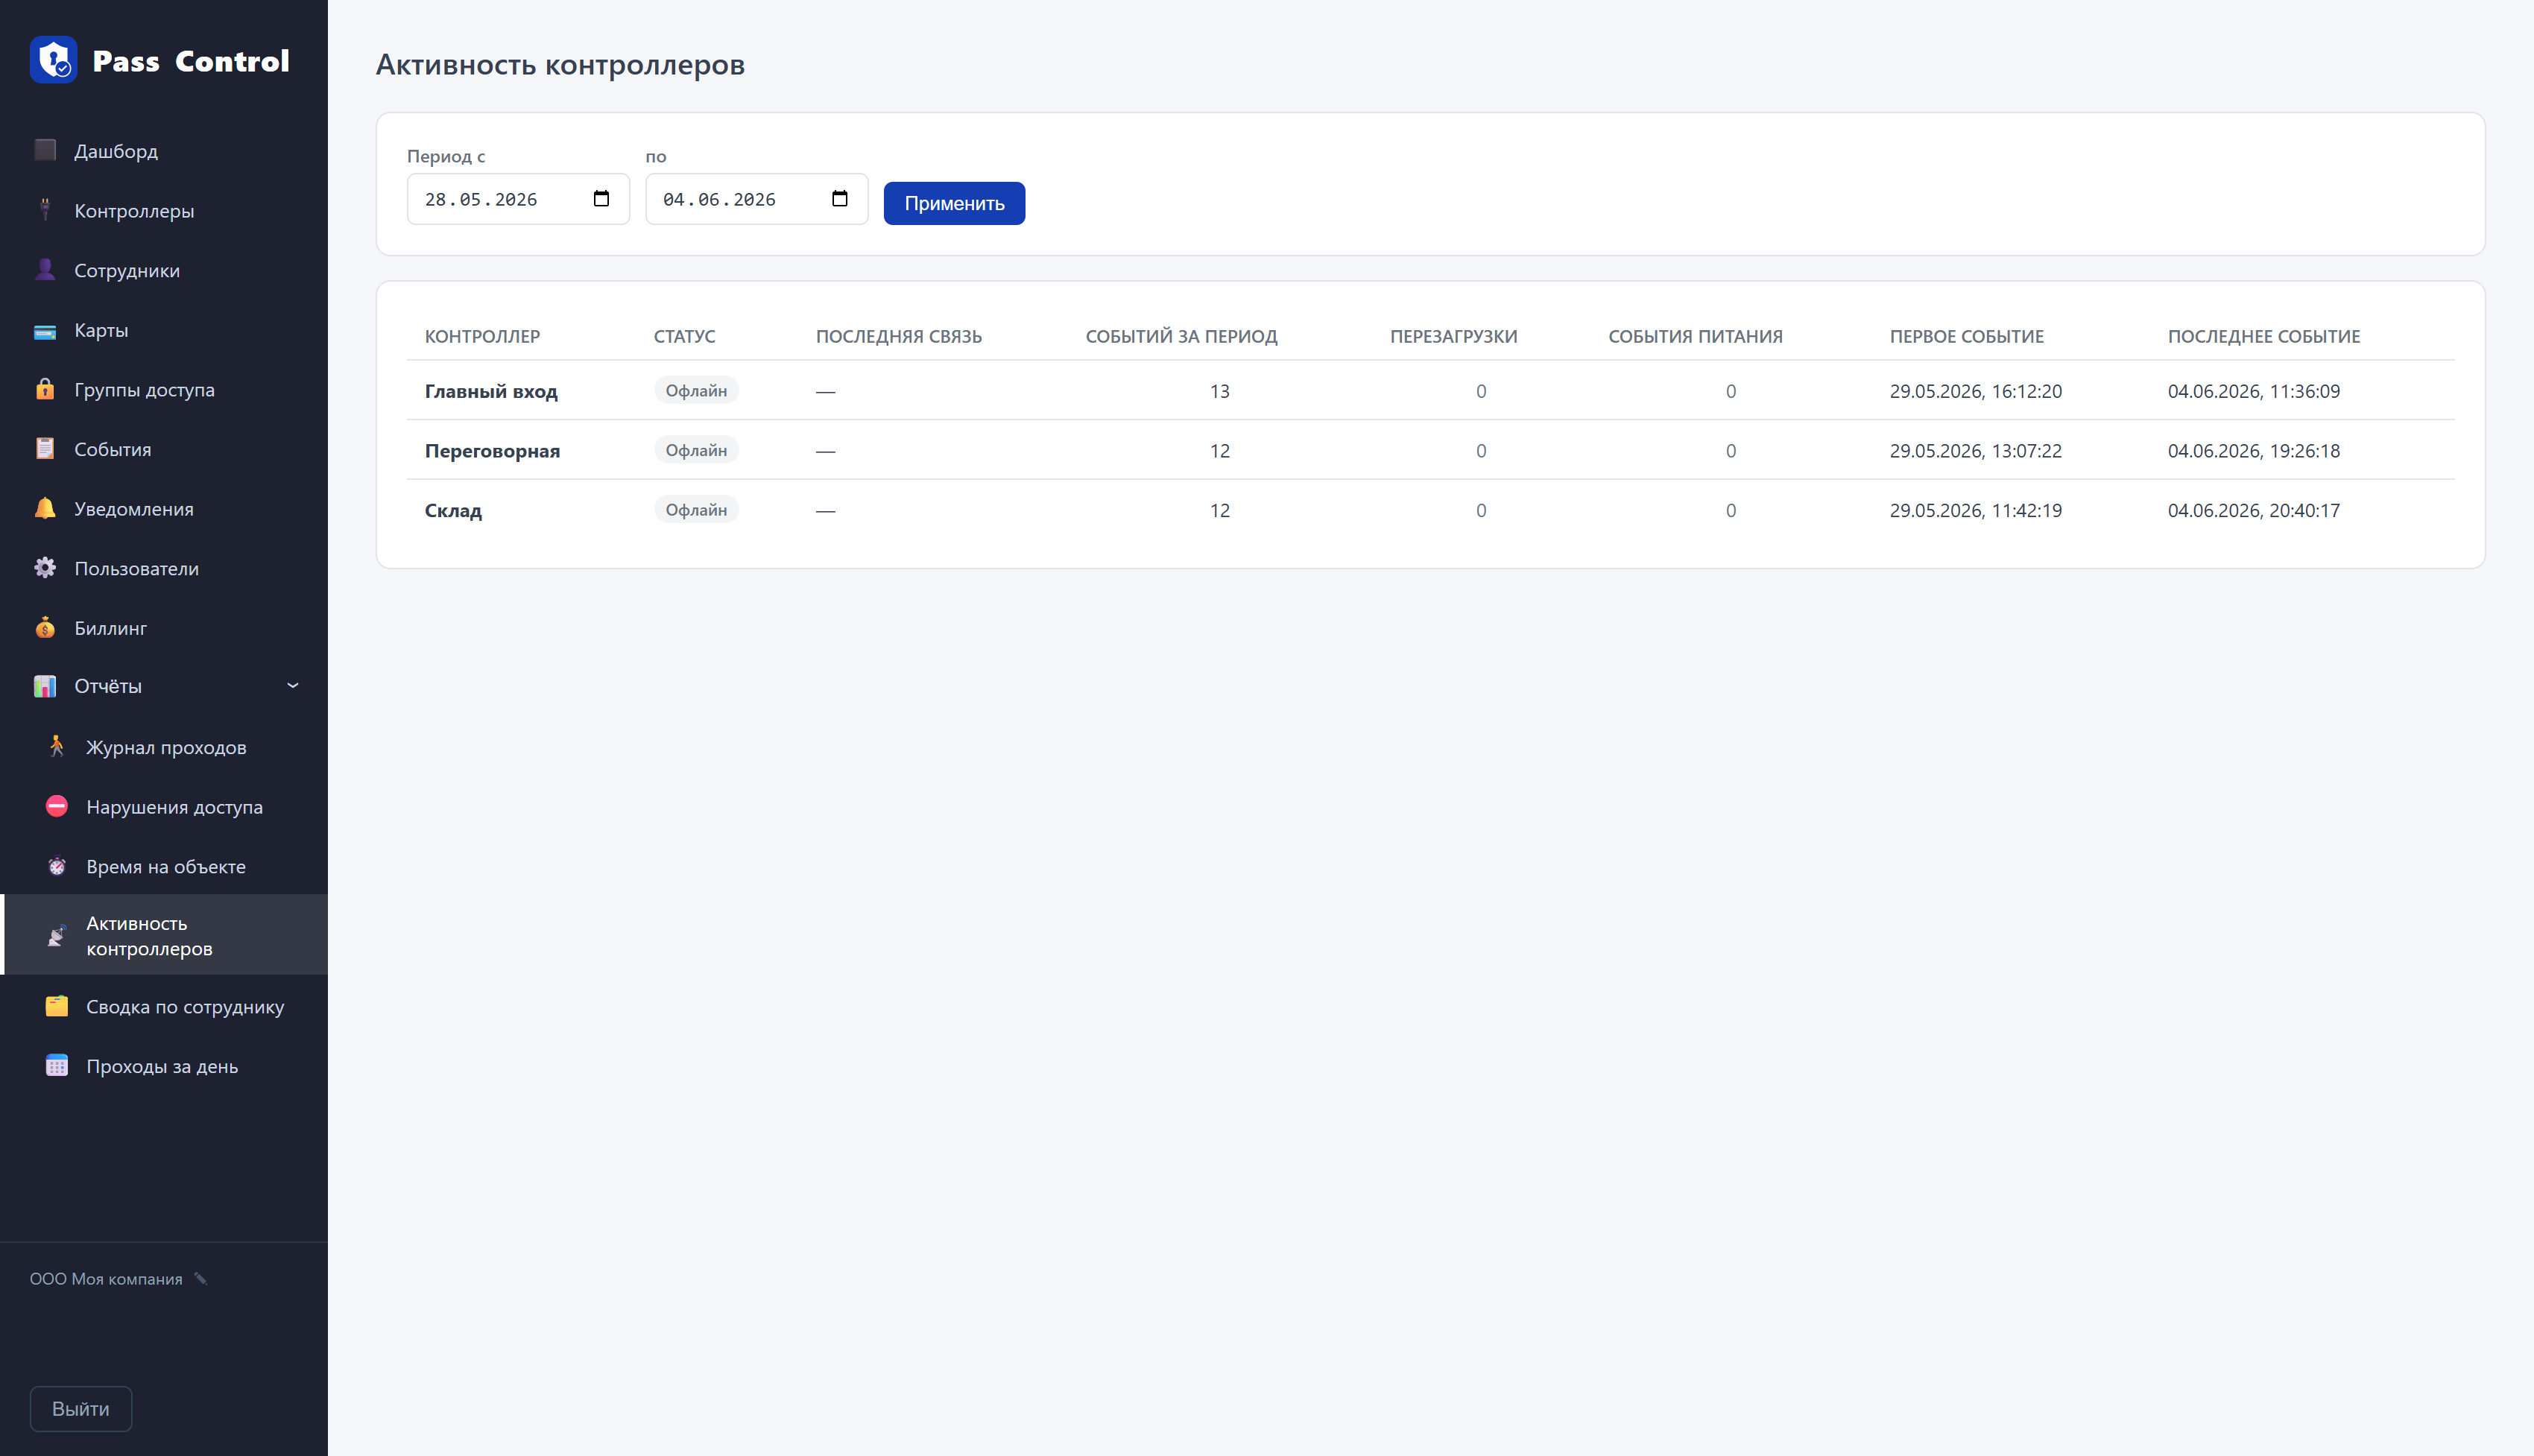Viewport: 2534px width, 1456px height.
Task: Click ООО Моя компания company name
Action: pyautogui.click(x=106, y=1279)
